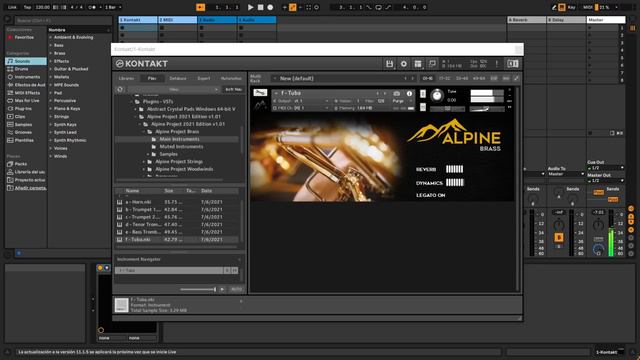This screenshot has height=360, width=640.
Task: Select Clips category in Live browser
Action: [26, 117]
